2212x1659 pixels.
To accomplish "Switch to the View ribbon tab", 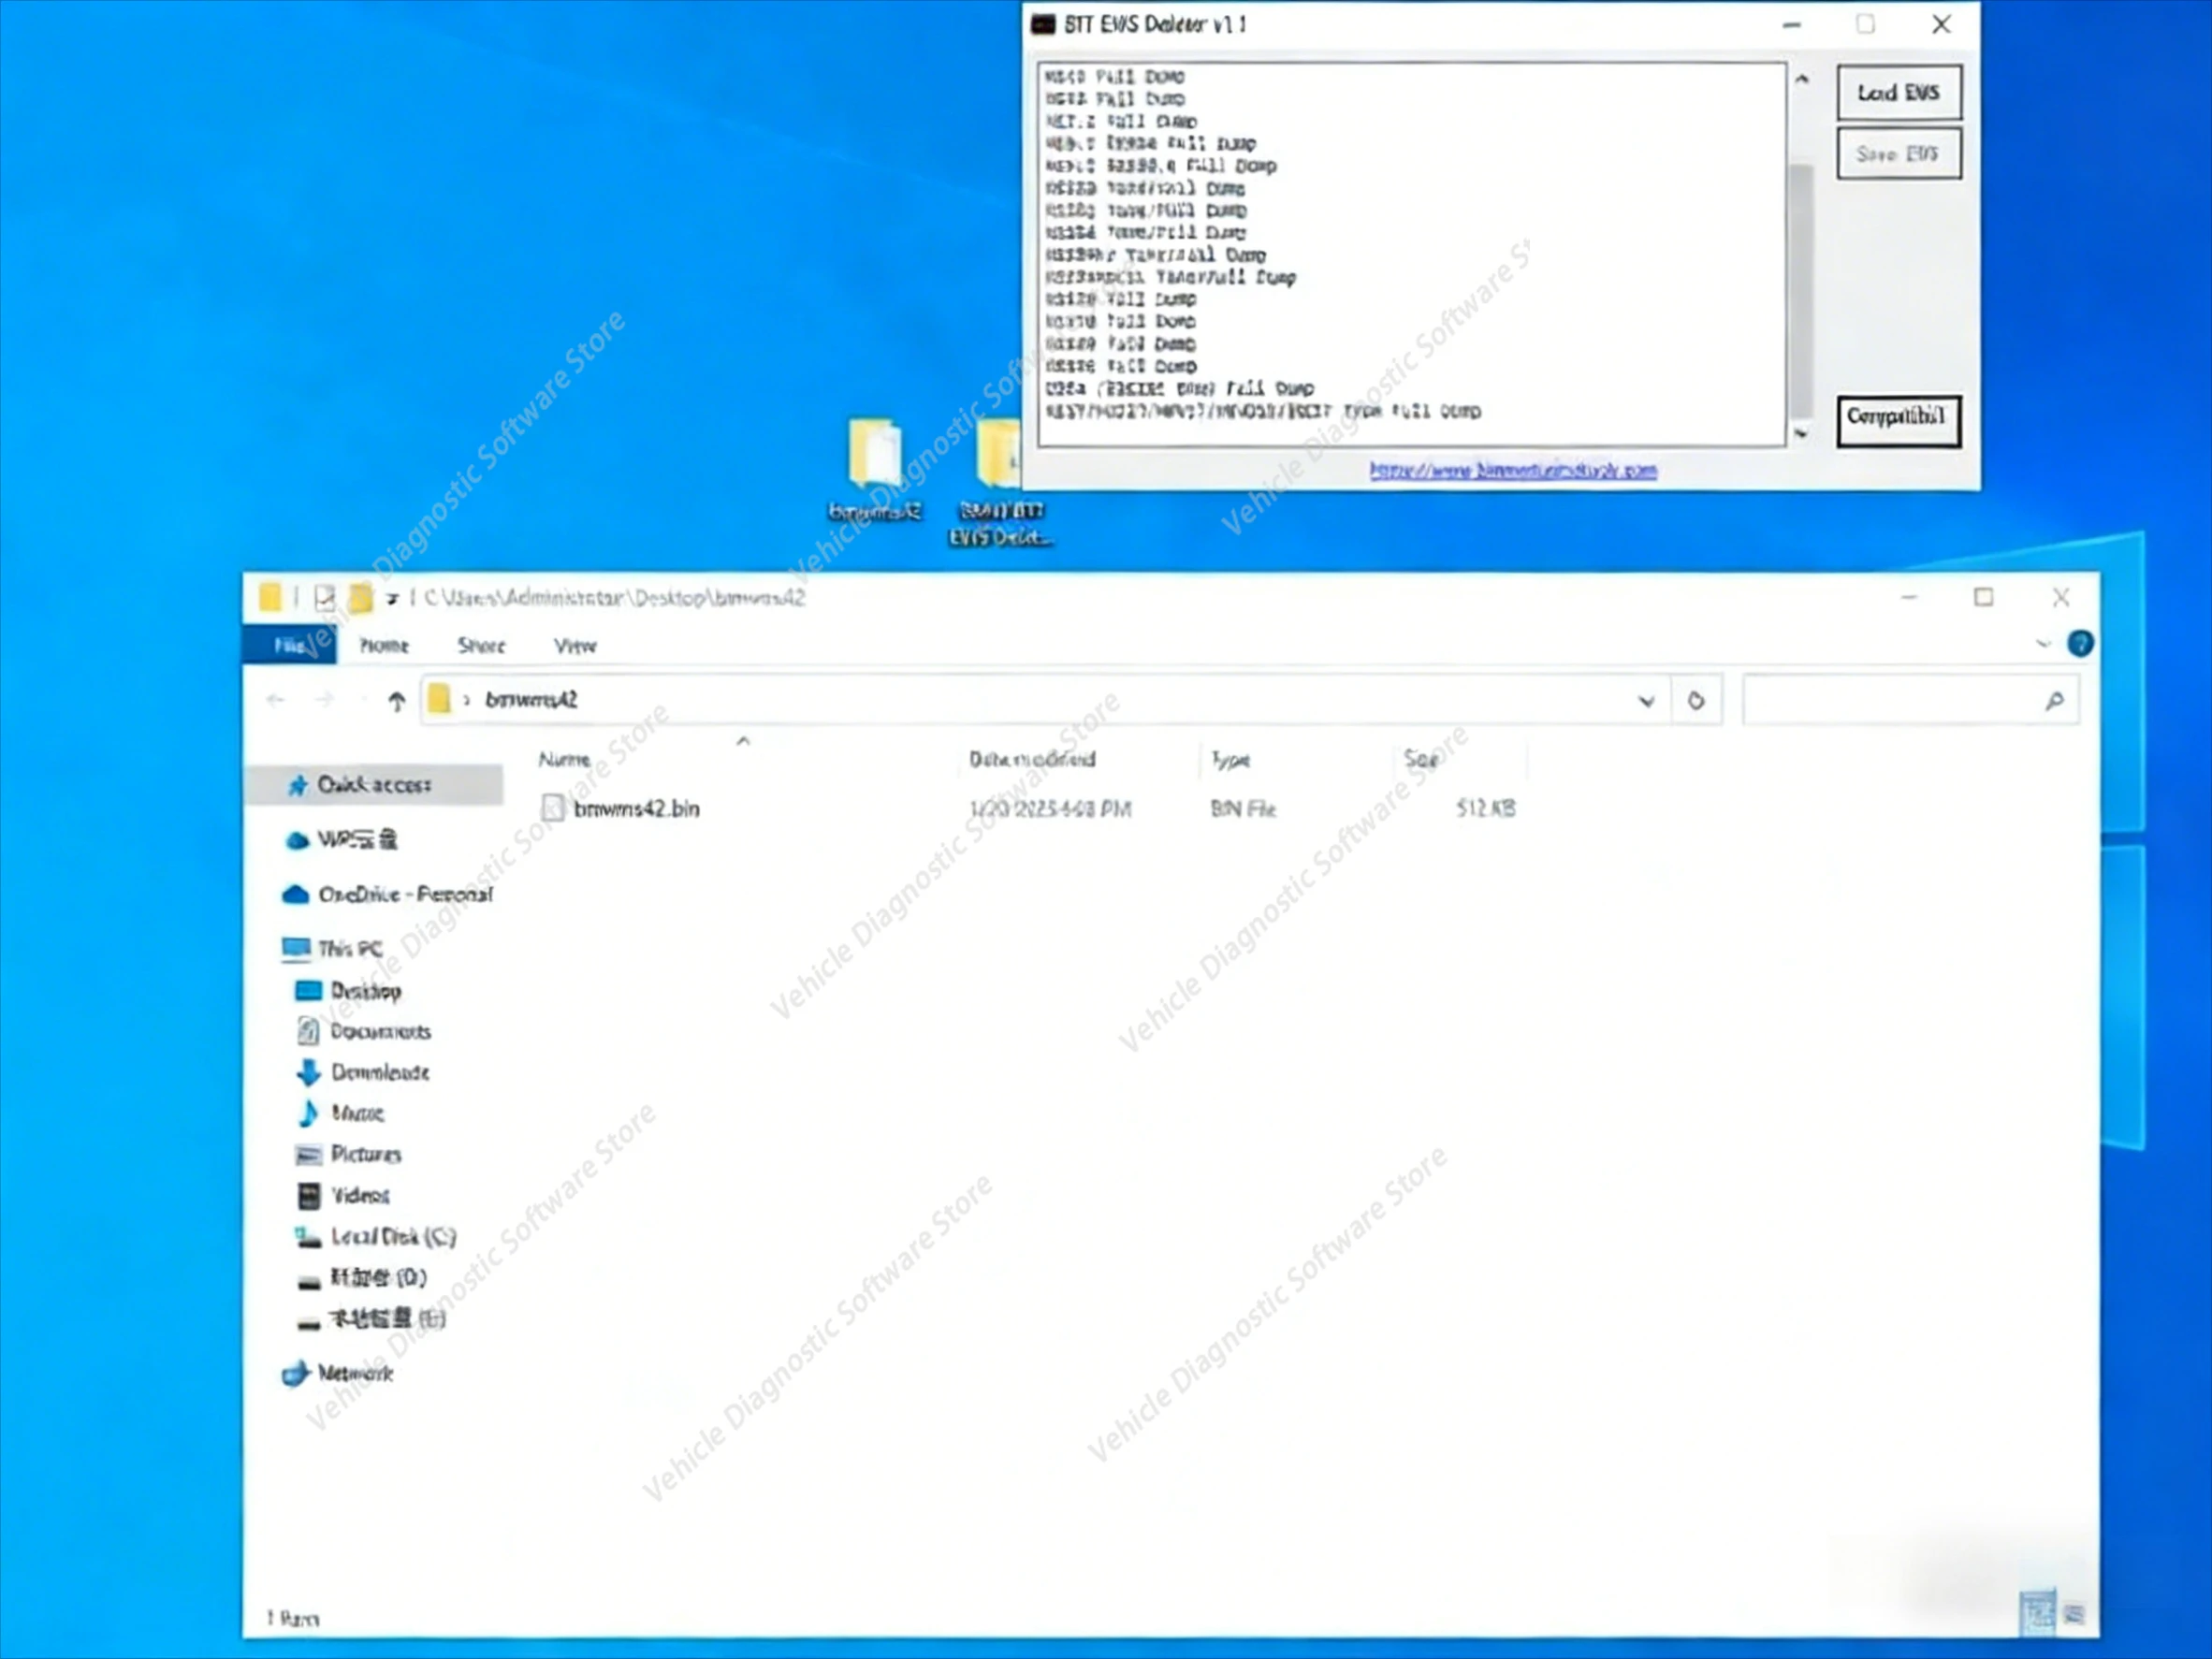I will pyautogui.click(x=575, y=645).
